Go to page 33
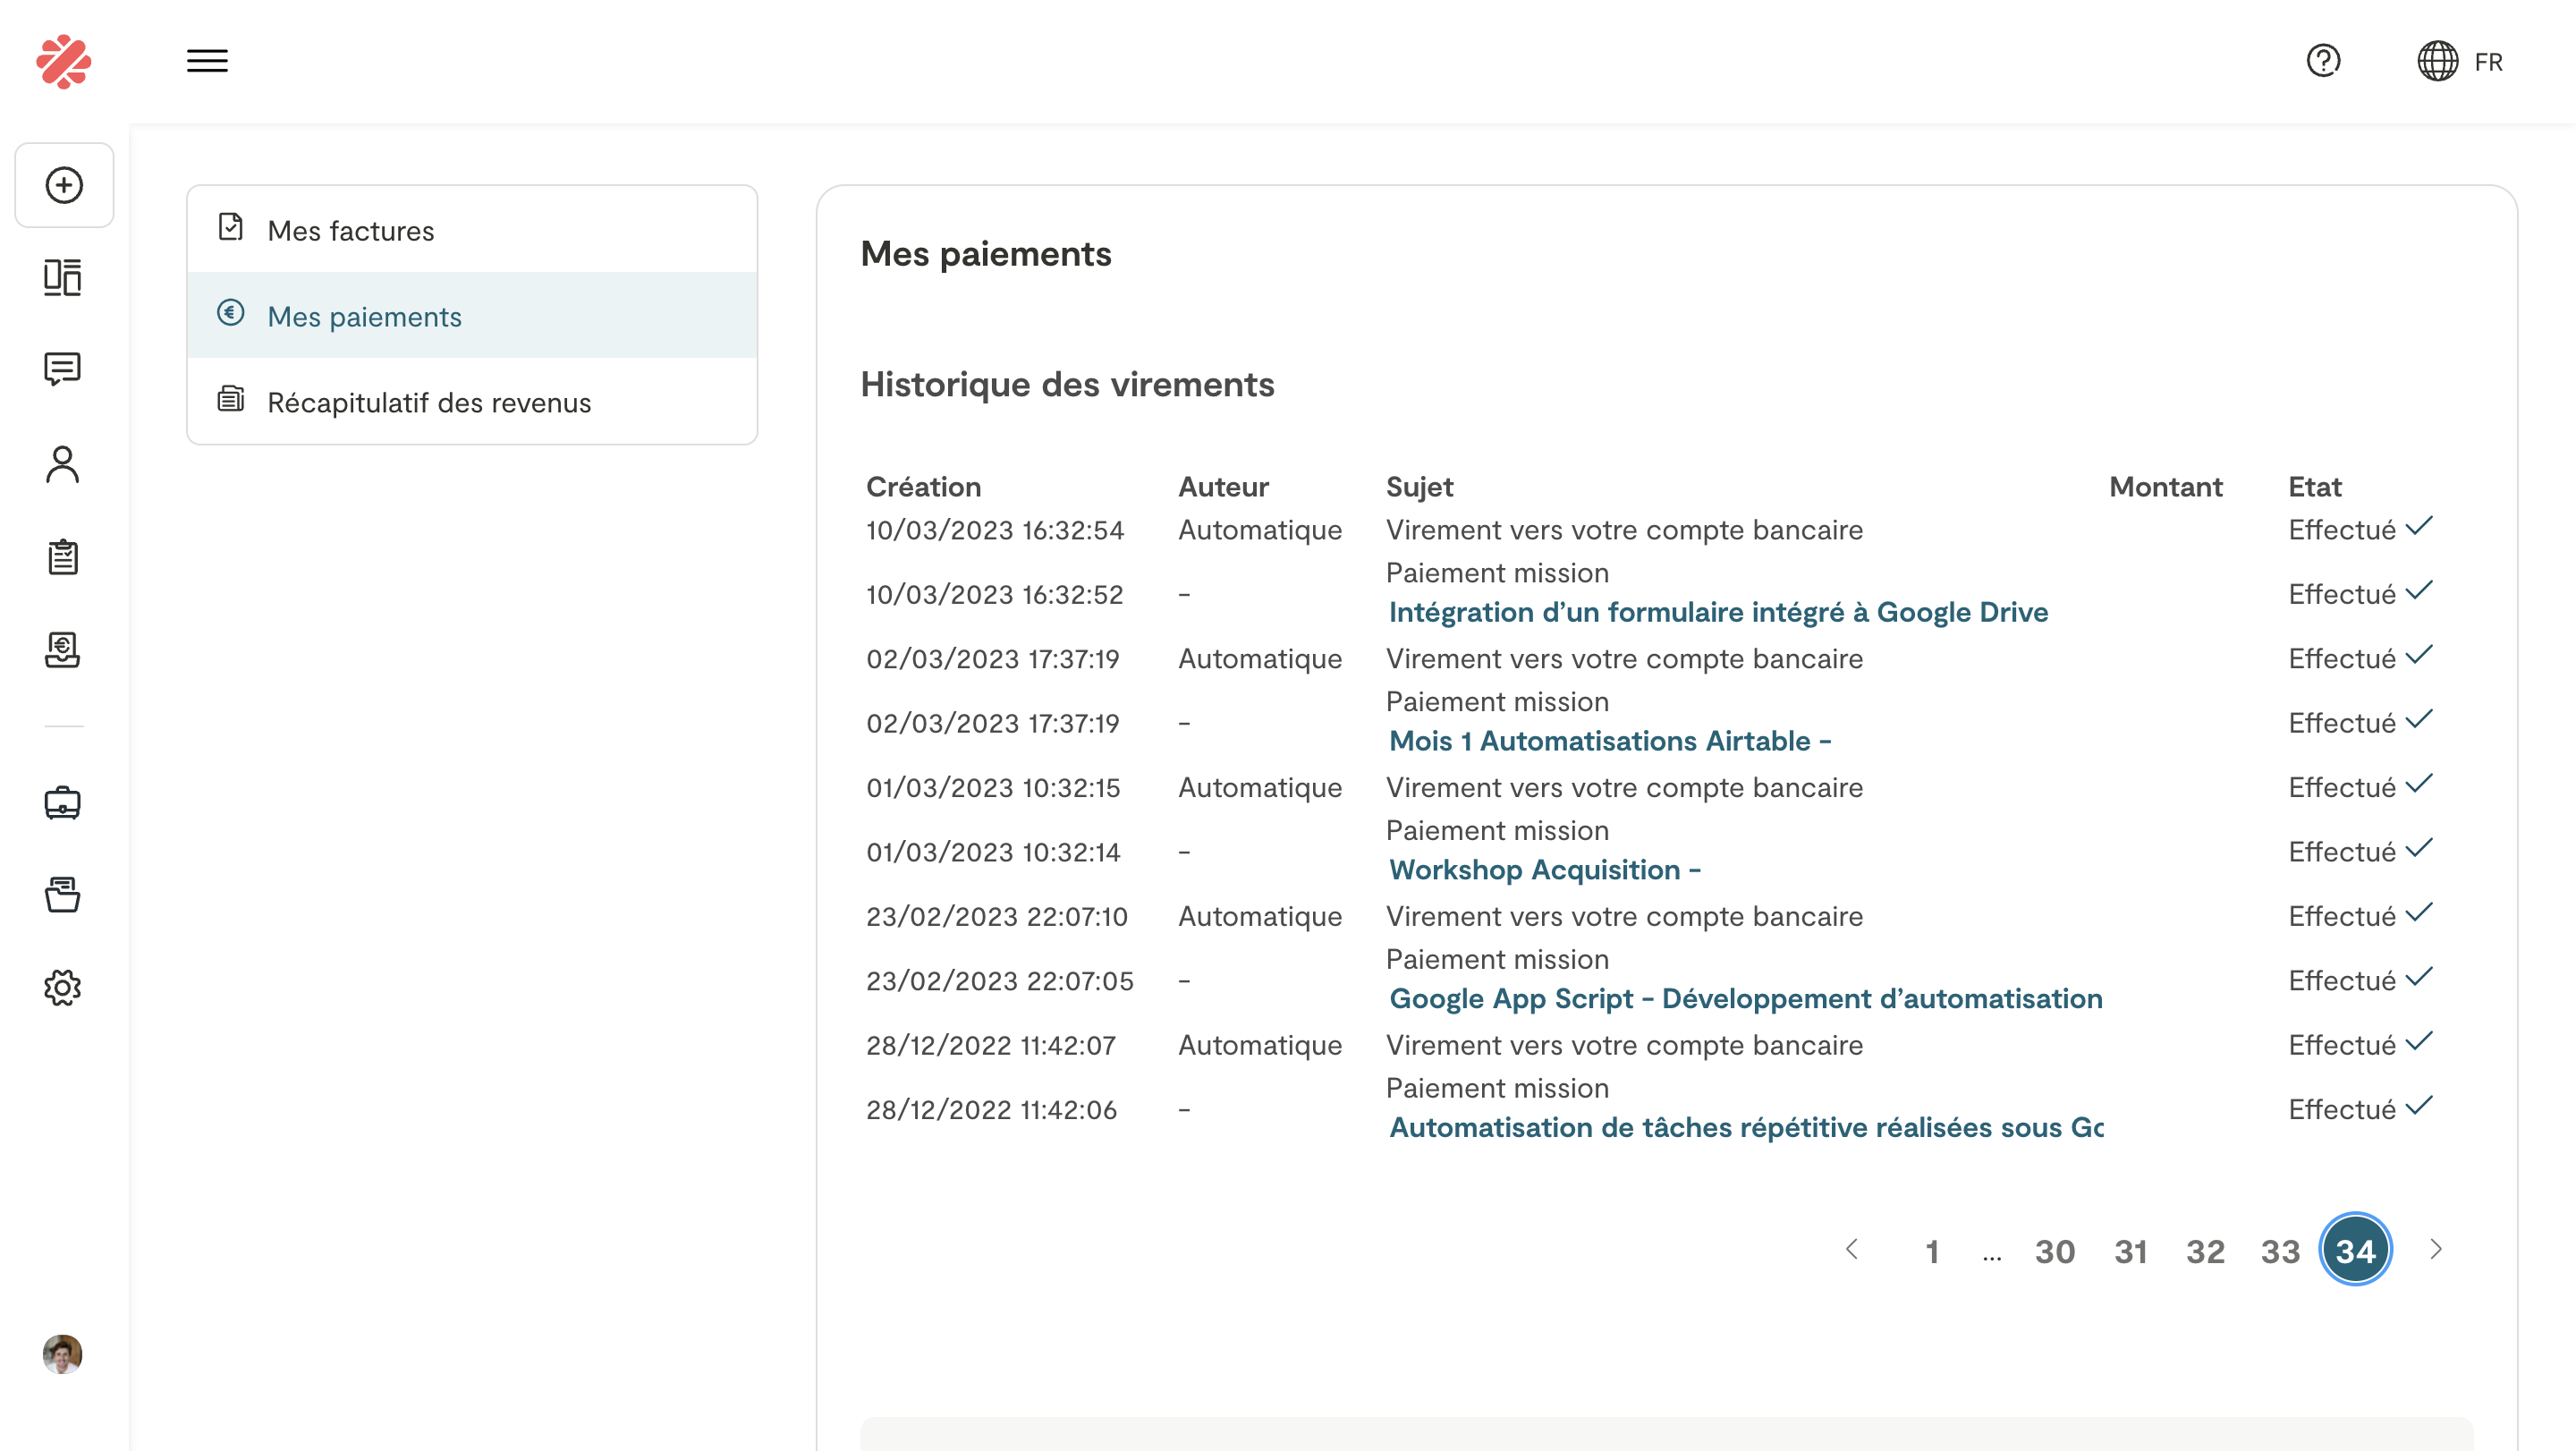Screen dimensions: 2576x1451 [x=2280, y=1252]
